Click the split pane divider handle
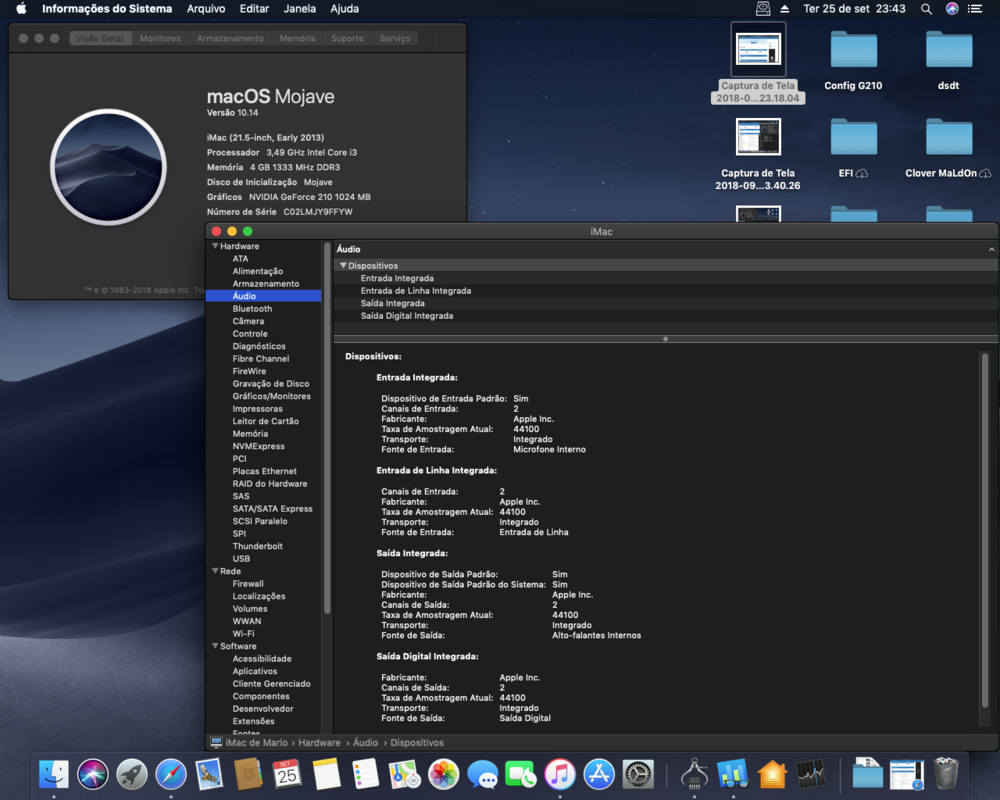The image size is (1000, 800). pyautogui.click(x=665, y=339)
